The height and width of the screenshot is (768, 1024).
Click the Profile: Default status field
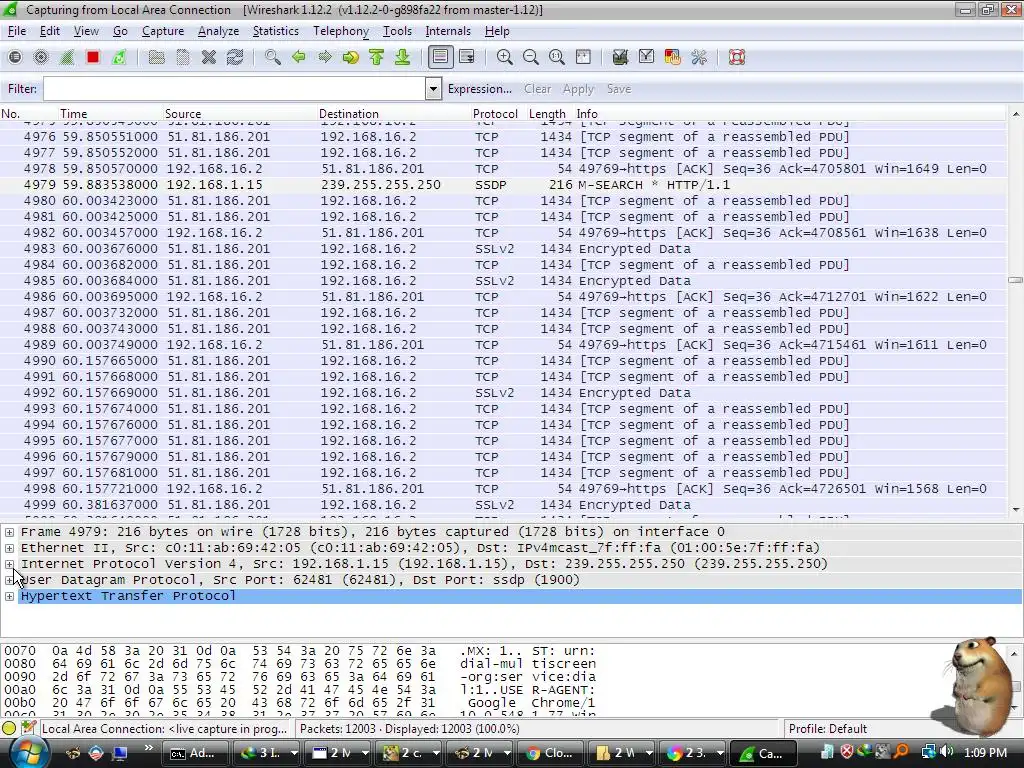coord(827,729)
